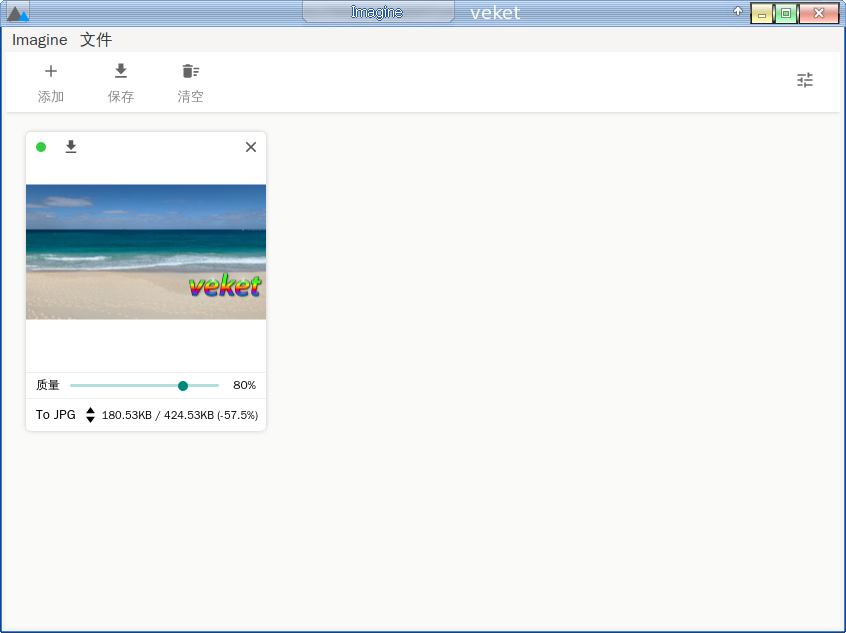The width and height of the screenshot is (846, 633).
Task: Click the 清空 clear-list toolbar icon
Action: click(190, 71)
